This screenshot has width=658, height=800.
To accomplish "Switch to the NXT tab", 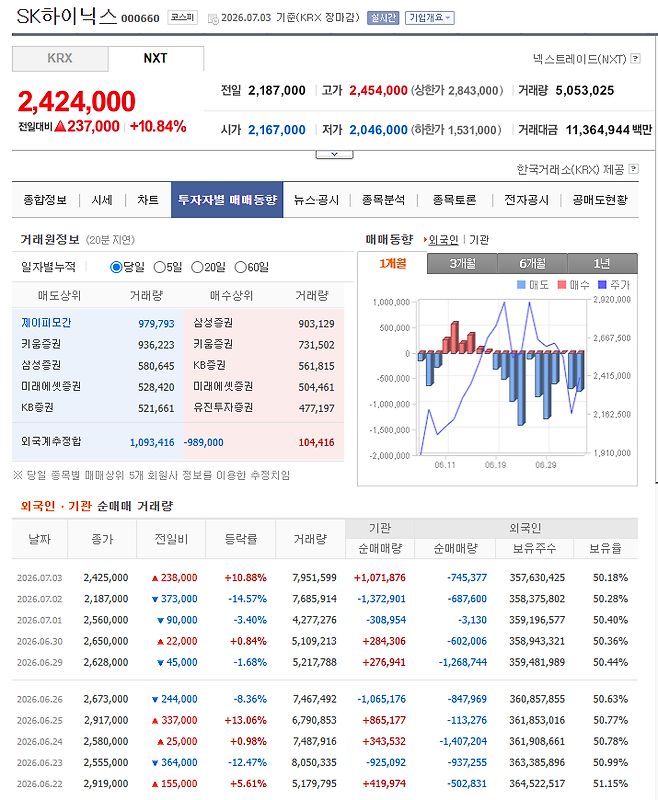I will tap(156, 59).
